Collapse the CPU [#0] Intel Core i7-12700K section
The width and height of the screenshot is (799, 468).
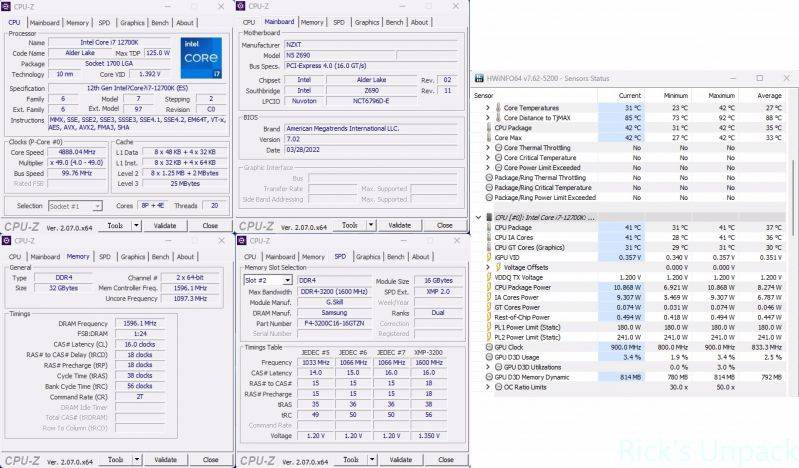pyautogui.click(x=478, y=217)
